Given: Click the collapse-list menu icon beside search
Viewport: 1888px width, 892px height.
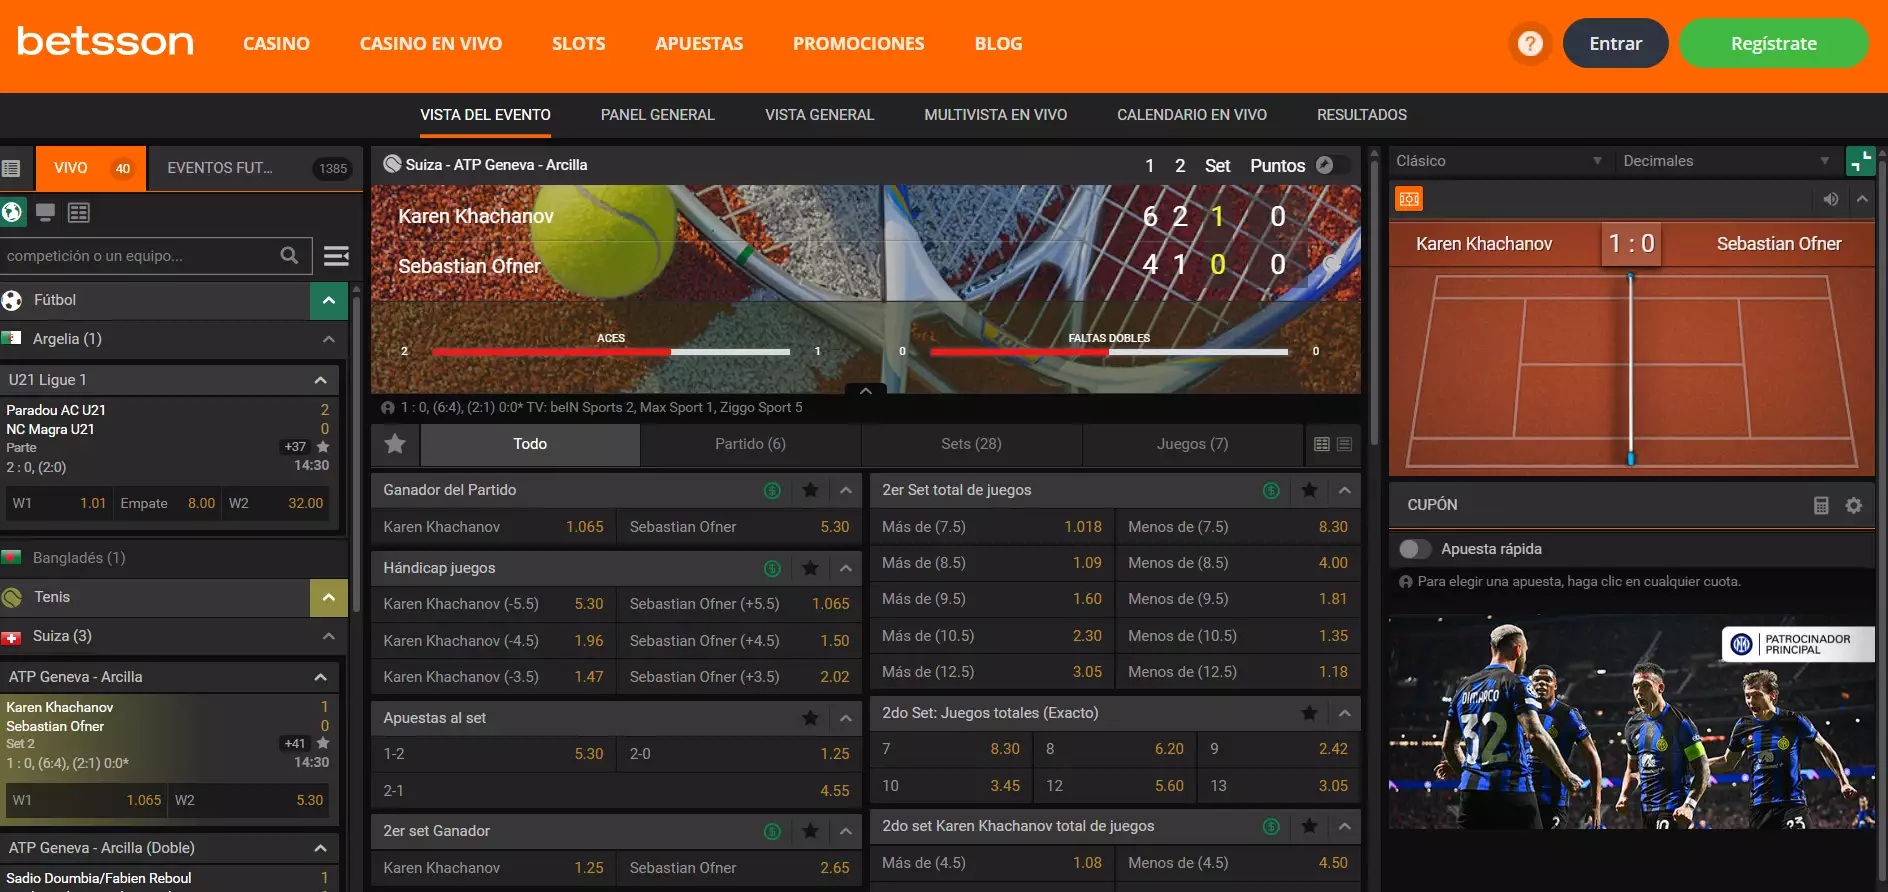Looking at the screenshot, I should click(x=337, y=256).
